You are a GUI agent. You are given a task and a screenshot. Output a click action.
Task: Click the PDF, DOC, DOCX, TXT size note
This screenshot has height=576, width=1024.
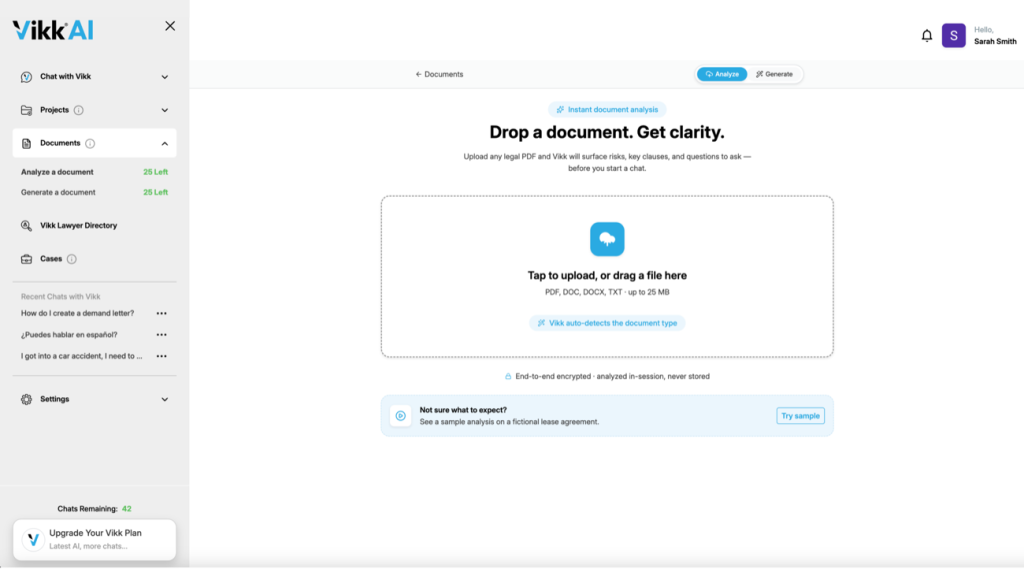tap(607, 293)
